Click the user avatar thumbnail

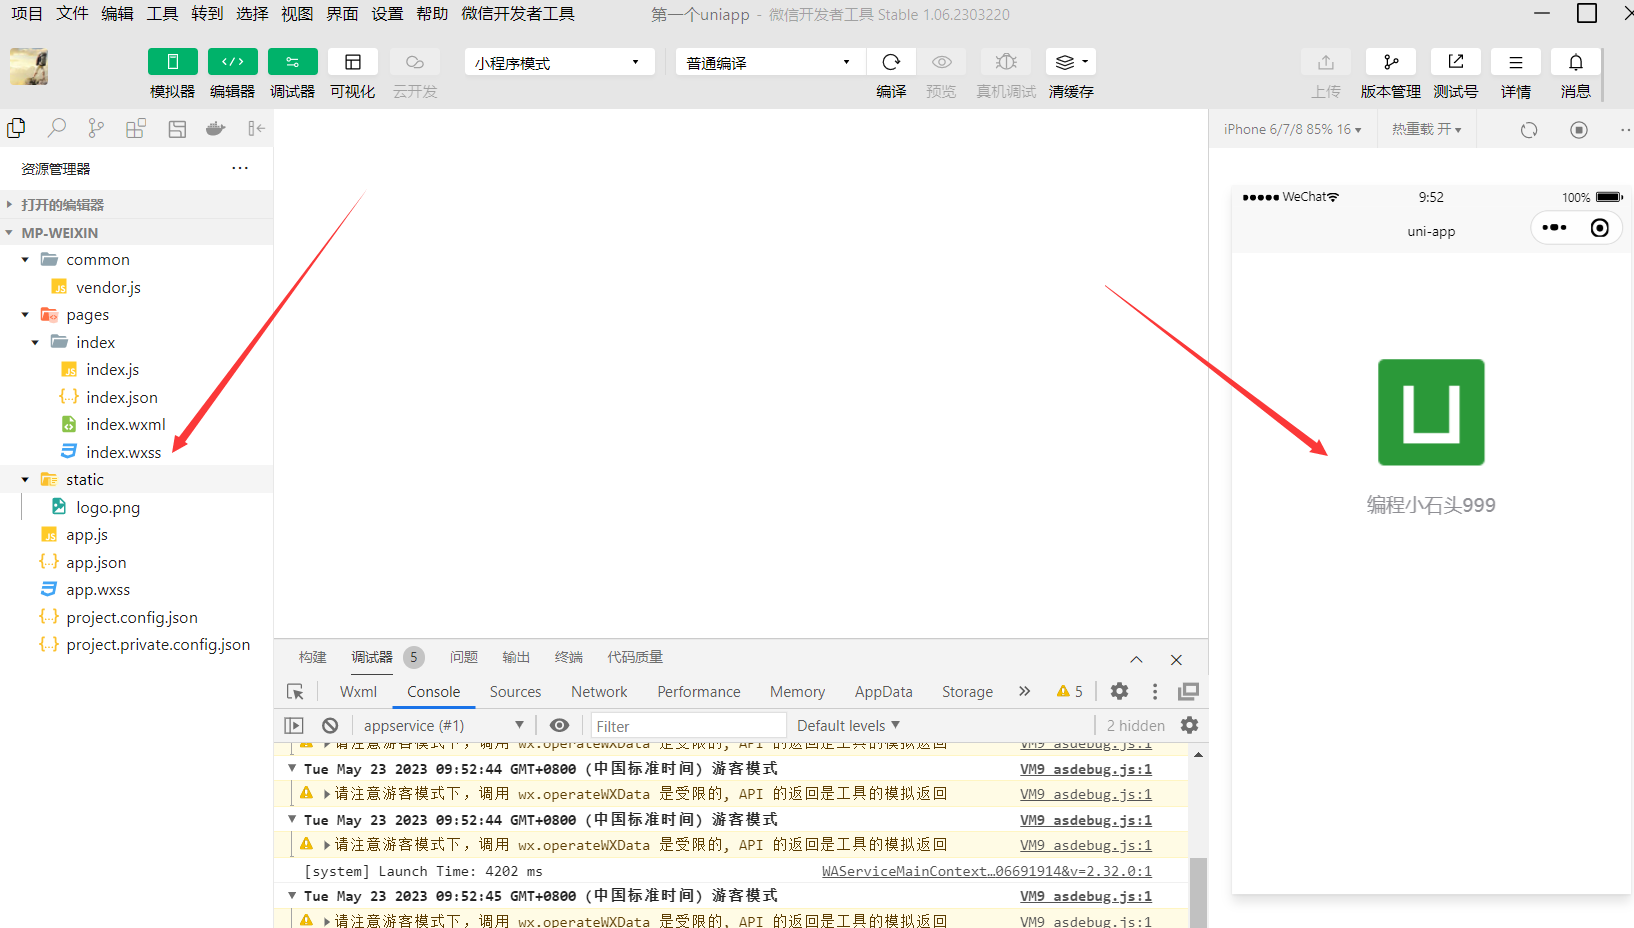coord(29,66)
